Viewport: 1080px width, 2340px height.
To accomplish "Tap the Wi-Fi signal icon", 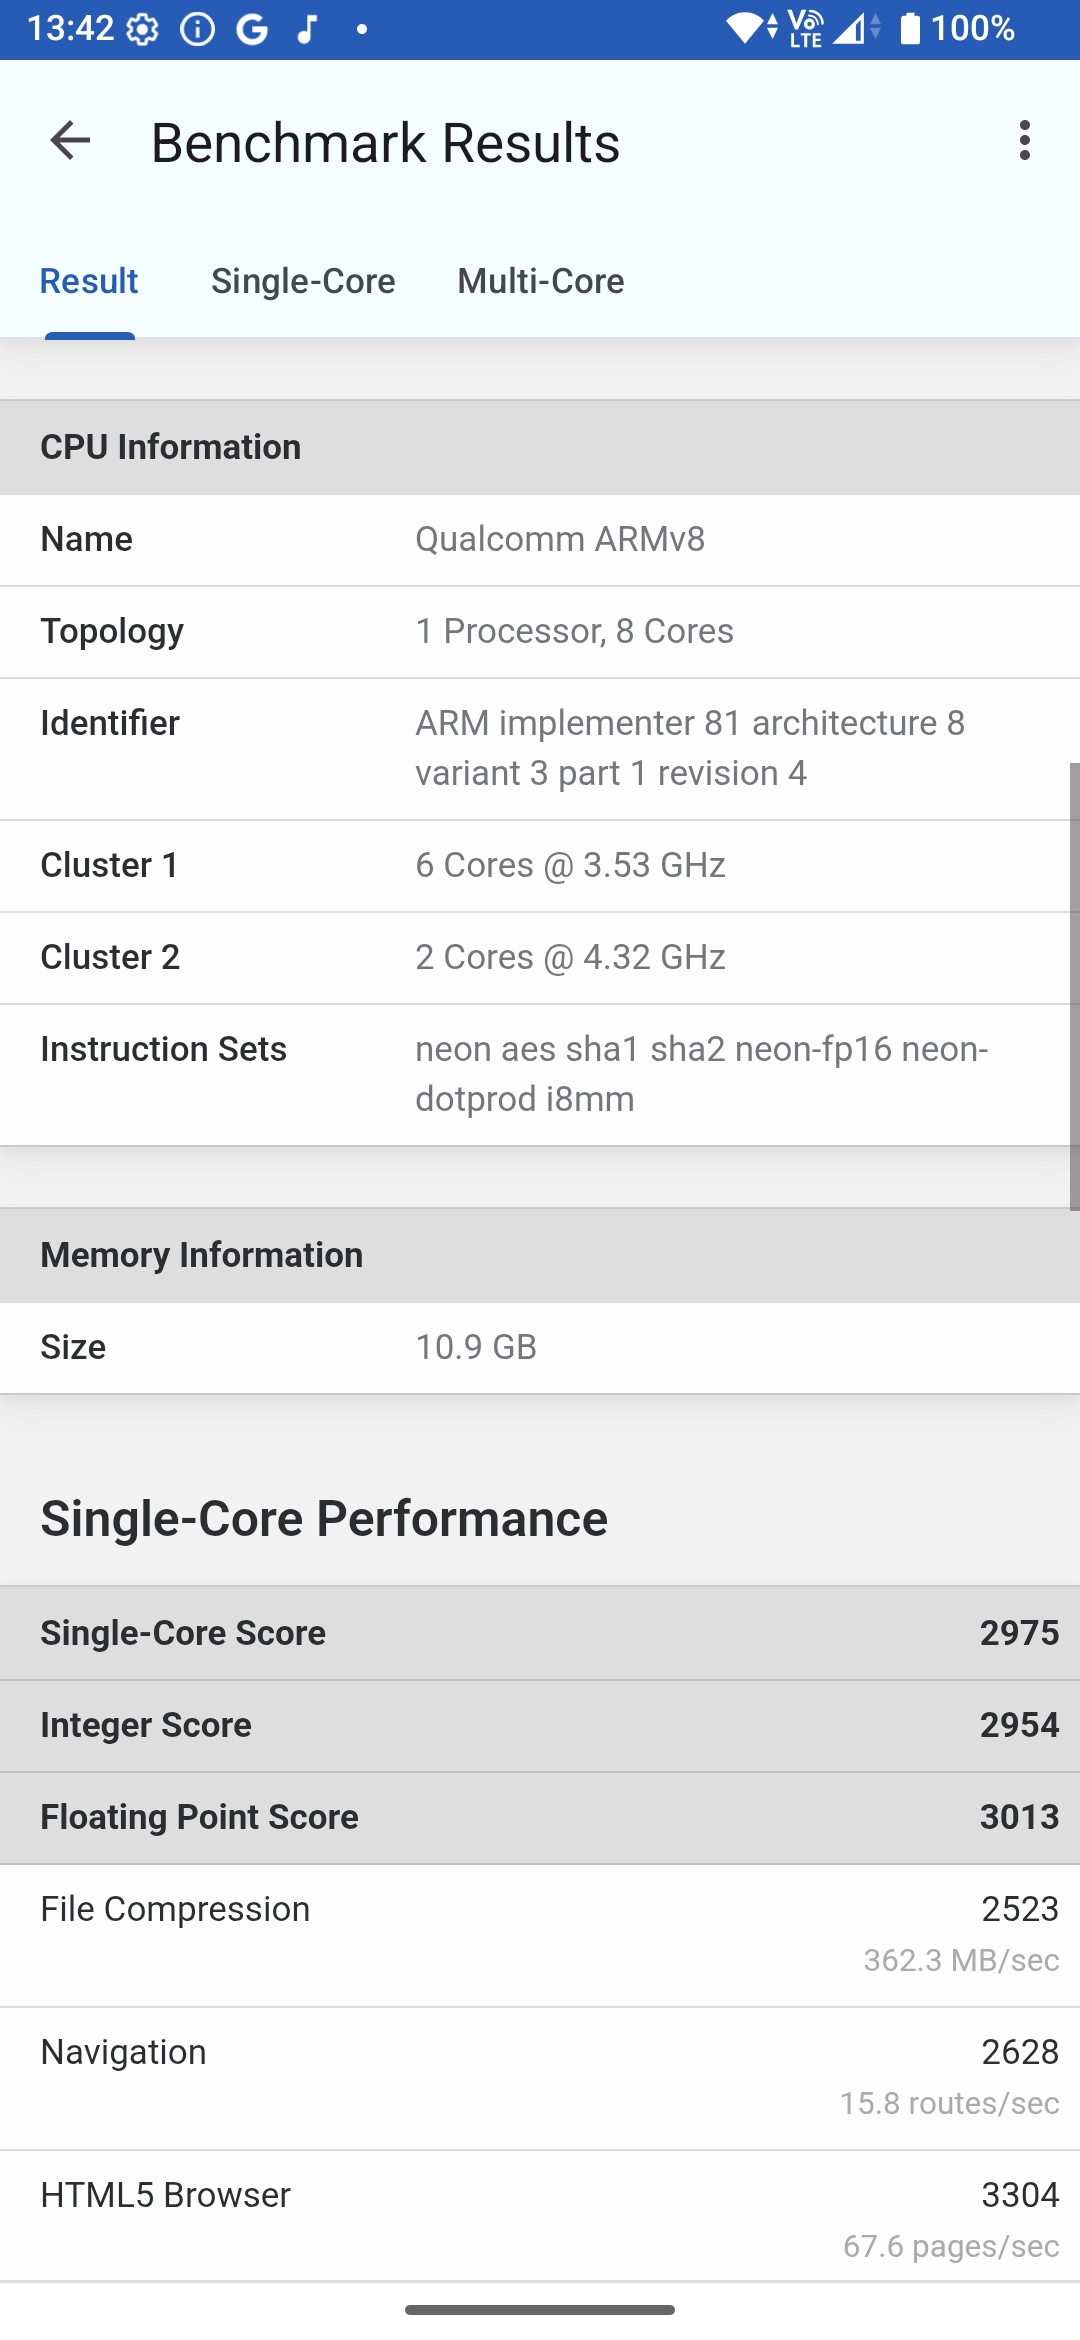I will [x=744, y=28].
